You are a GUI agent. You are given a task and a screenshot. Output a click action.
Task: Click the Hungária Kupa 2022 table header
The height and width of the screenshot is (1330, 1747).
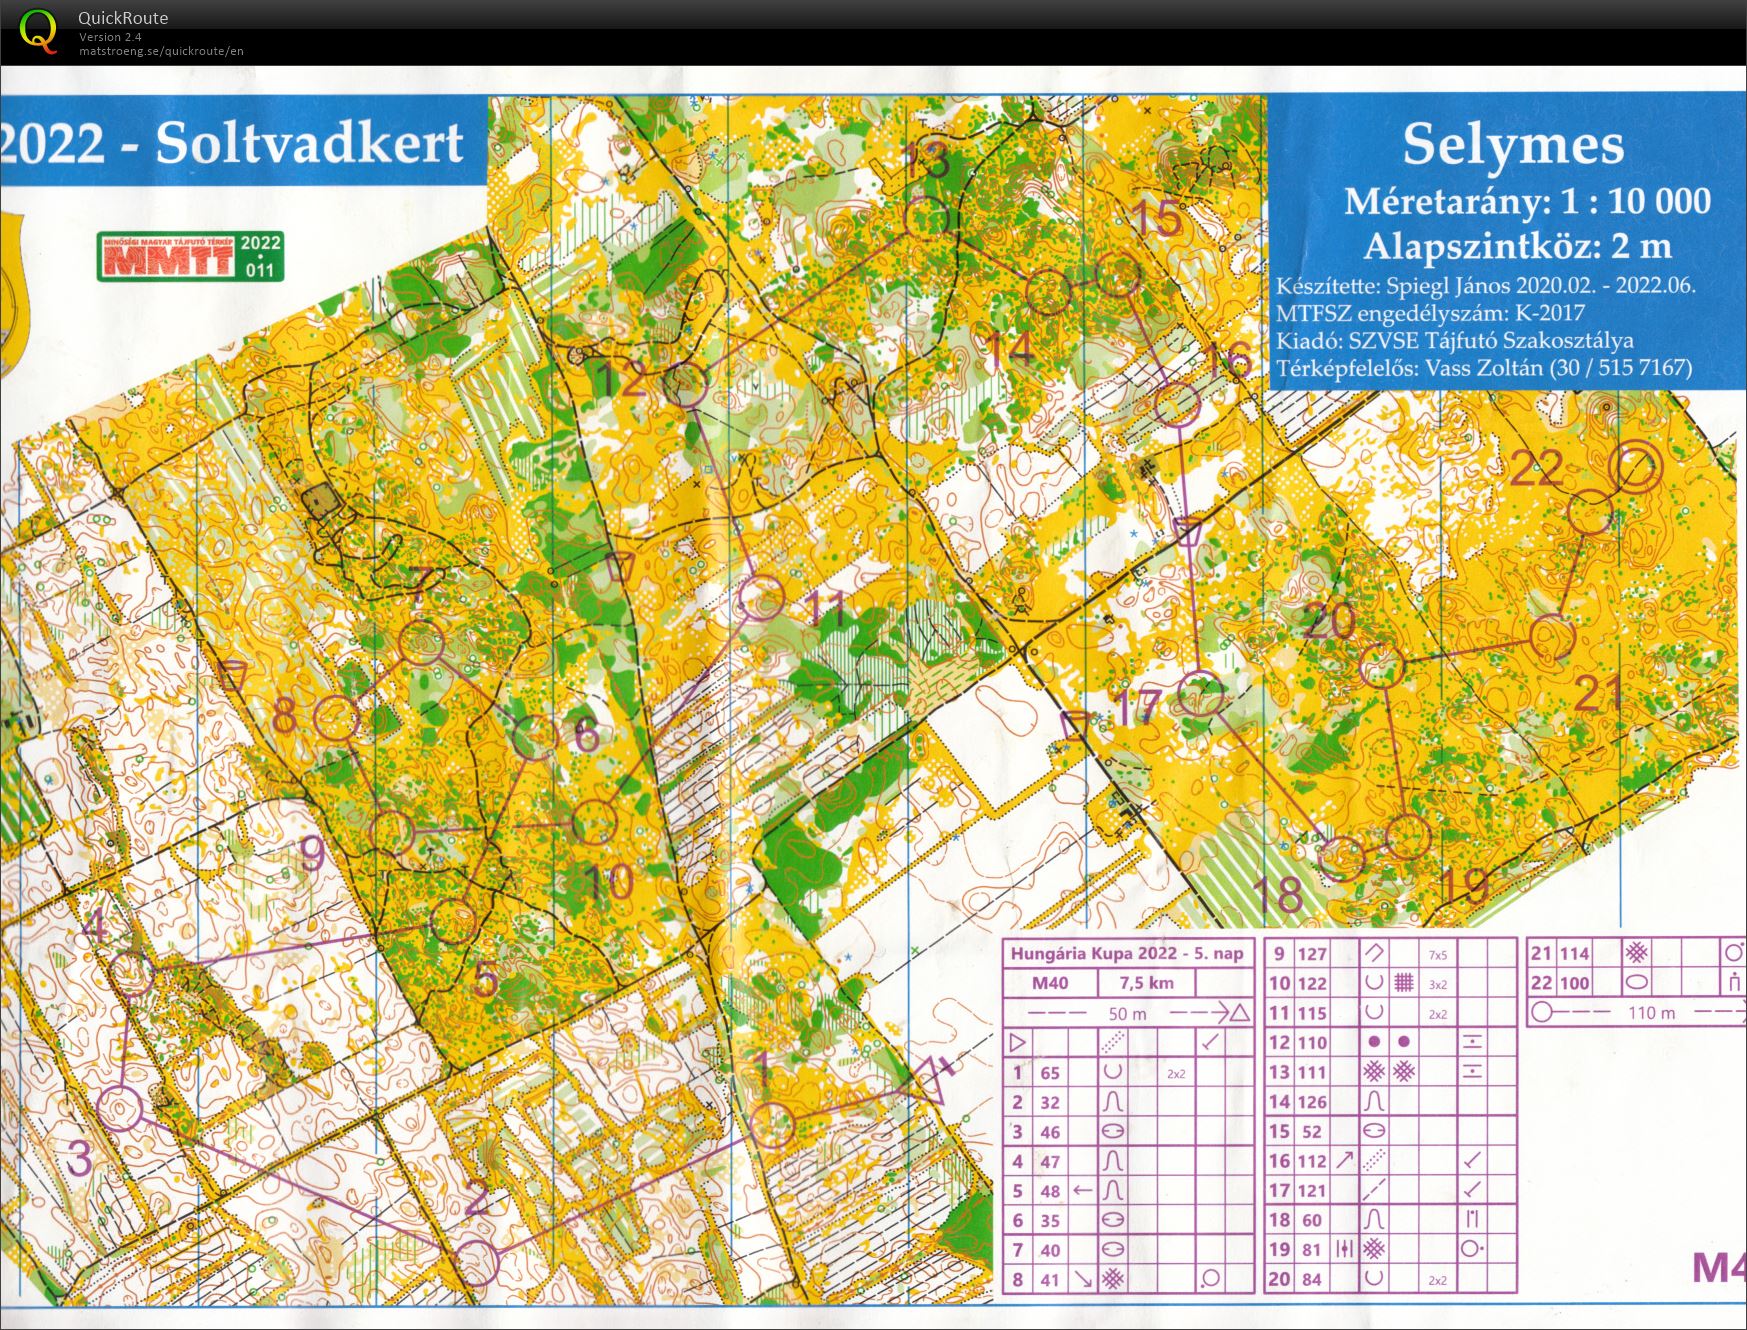click(1127, 953)
